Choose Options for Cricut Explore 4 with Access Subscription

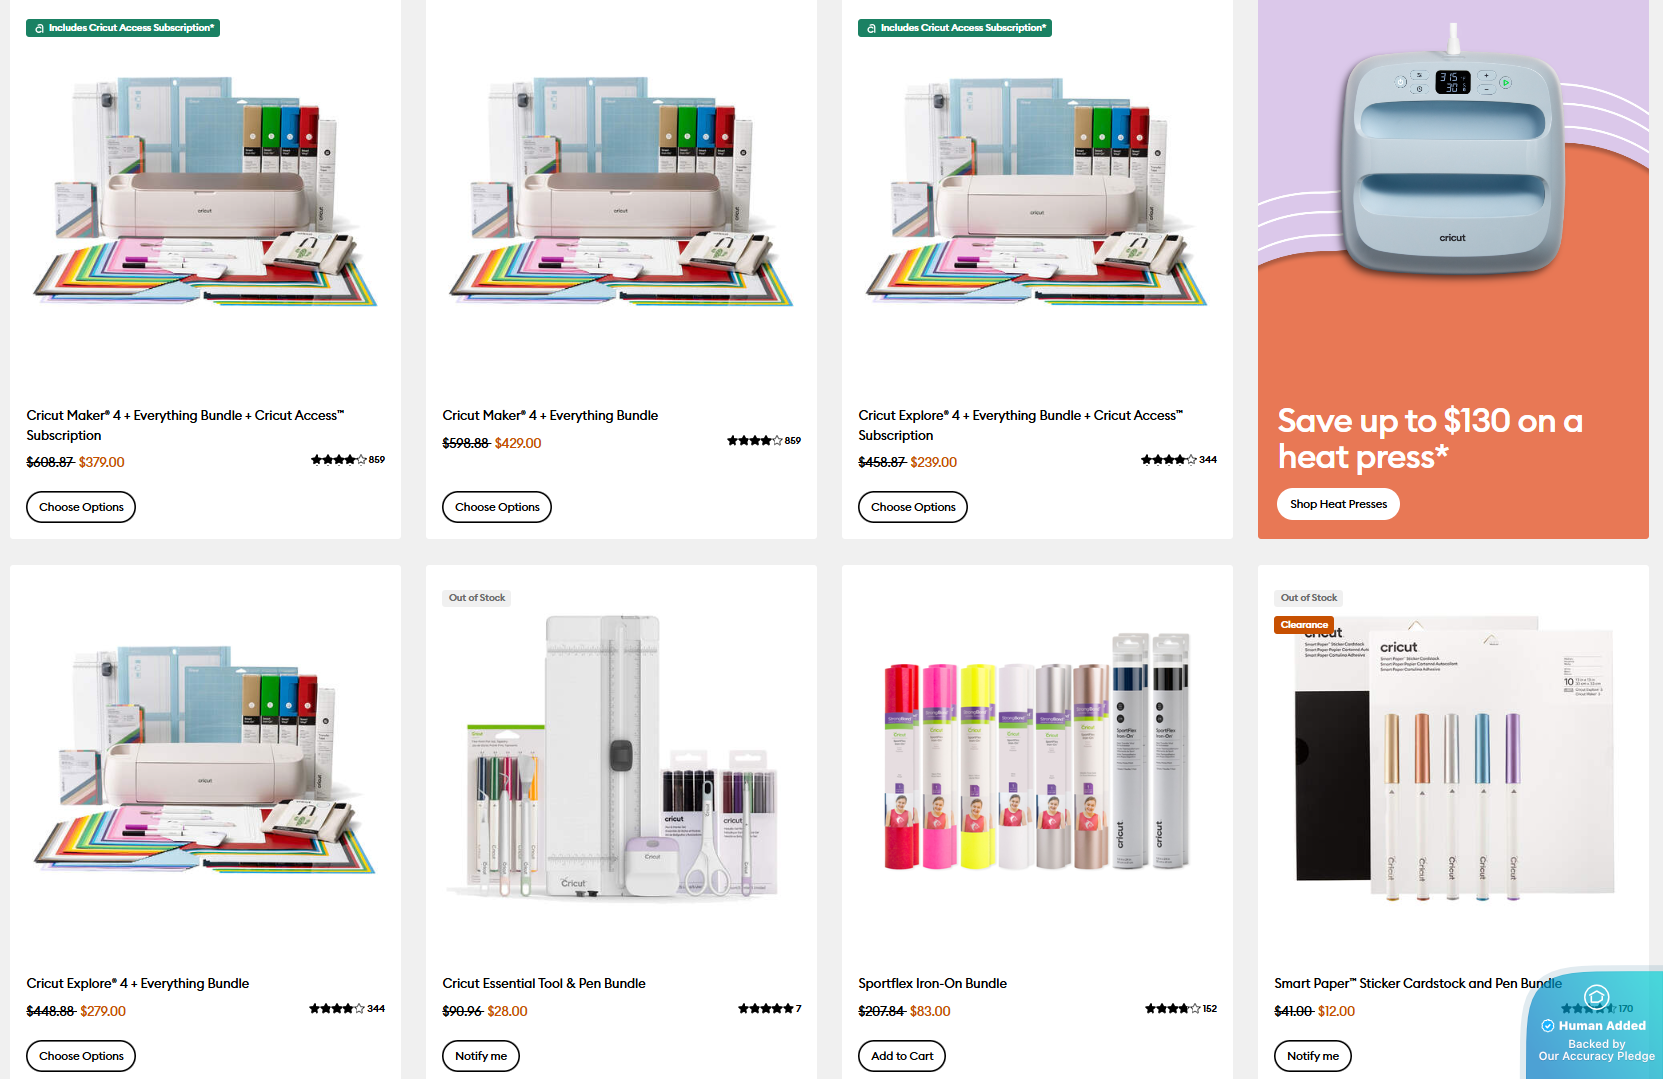(913, 507)
